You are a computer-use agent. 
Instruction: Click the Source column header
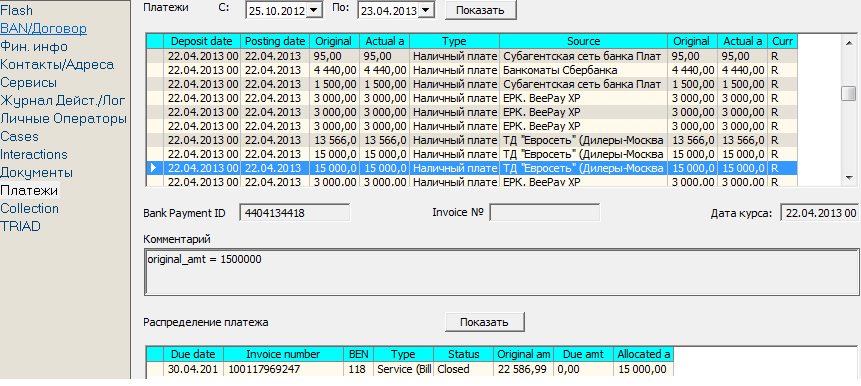pos(584,41)
